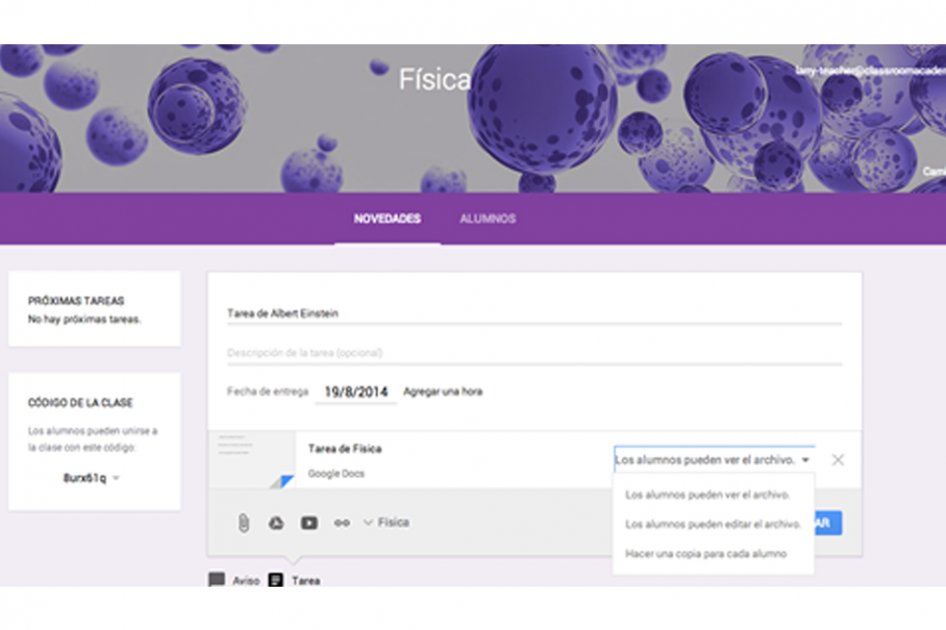Choose Hacer una copia para cada alumno

[706, 554]
